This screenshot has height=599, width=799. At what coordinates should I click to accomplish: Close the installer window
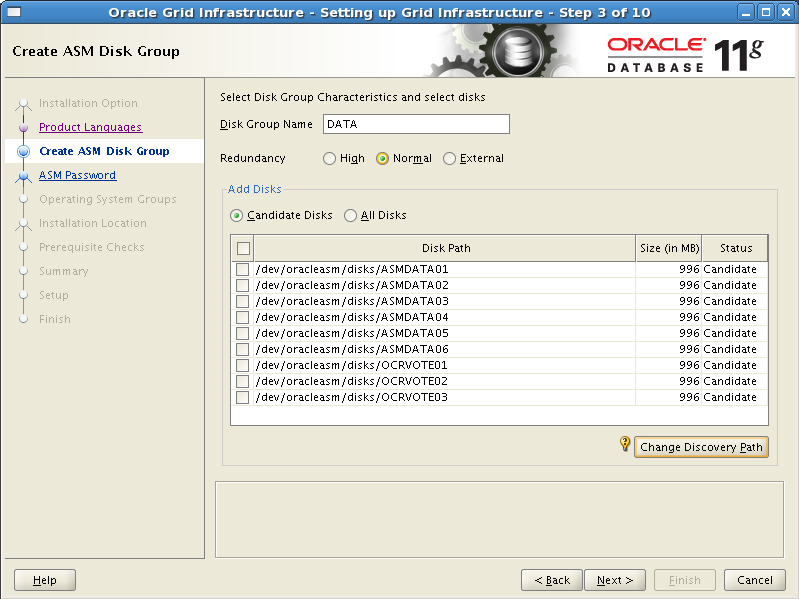pos(786,12)
